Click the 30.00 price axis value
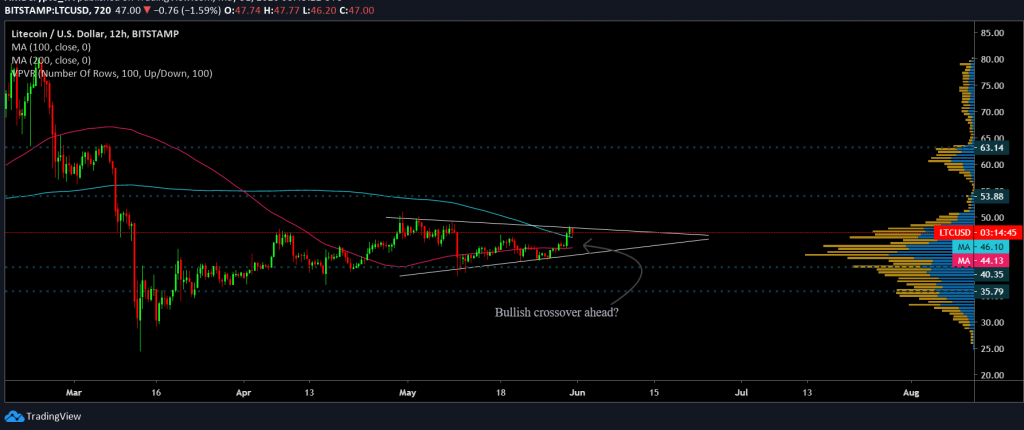 coord(990,322)
